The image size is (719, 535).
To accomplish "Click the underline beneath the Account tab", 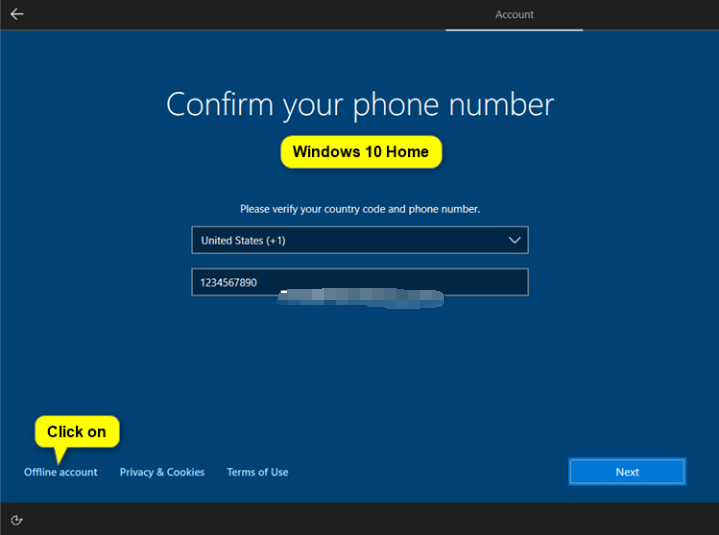I will (514, 29).
